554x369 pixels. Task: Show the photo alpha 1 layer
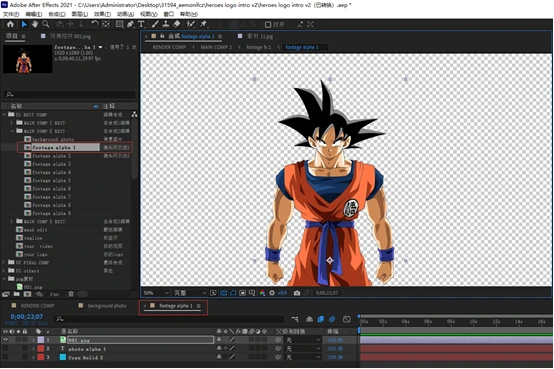5,348
